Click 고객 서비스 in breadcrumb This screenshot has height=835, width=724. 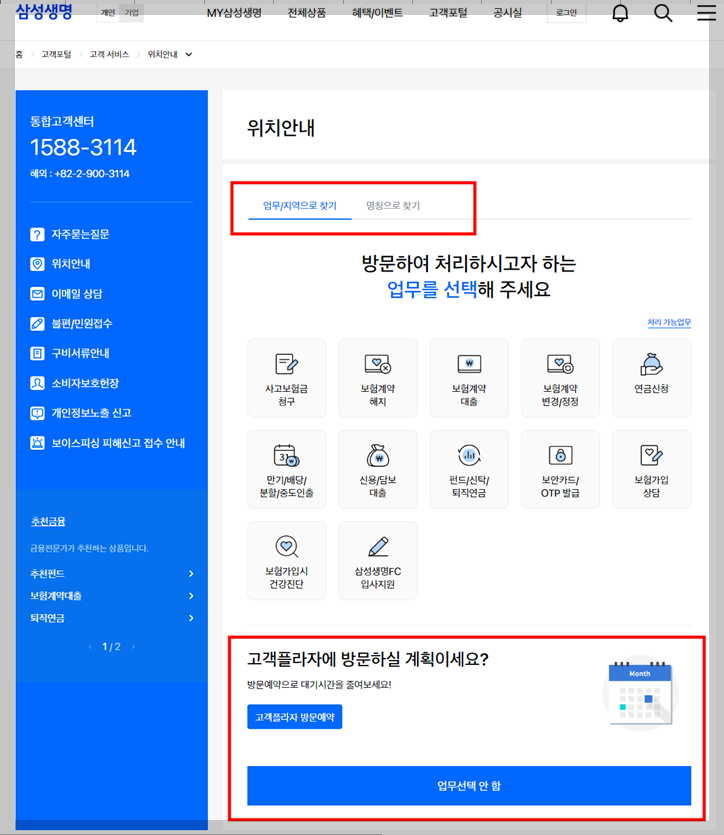pos(109,54)
